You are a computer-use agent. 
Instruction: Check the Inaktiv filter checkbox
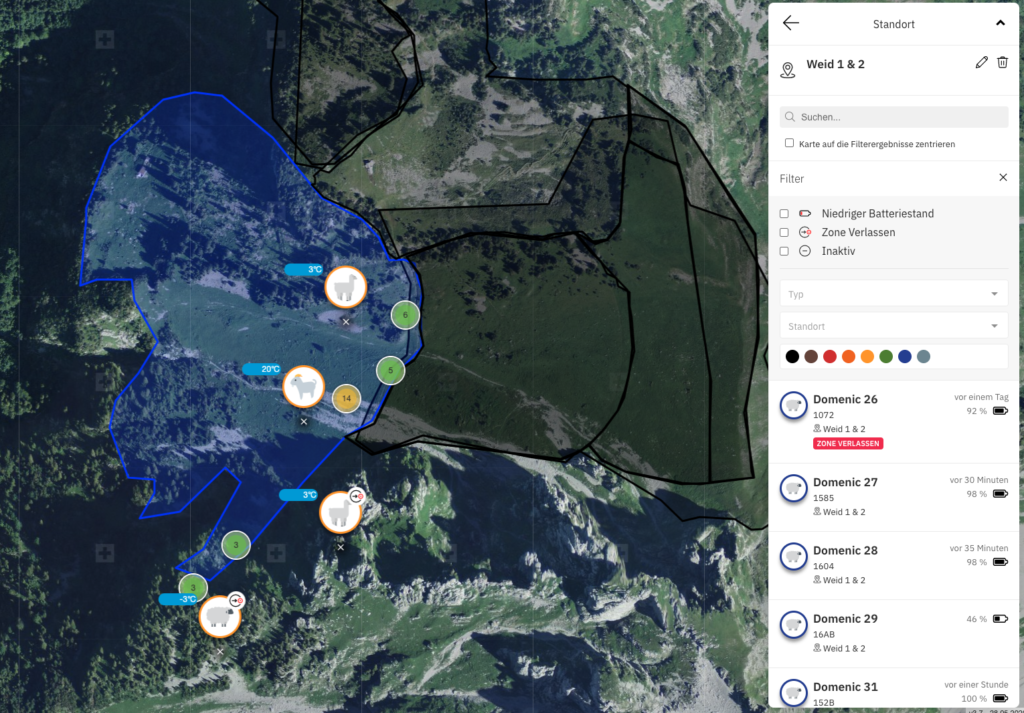pyautogui.click(x=785, y=251)
